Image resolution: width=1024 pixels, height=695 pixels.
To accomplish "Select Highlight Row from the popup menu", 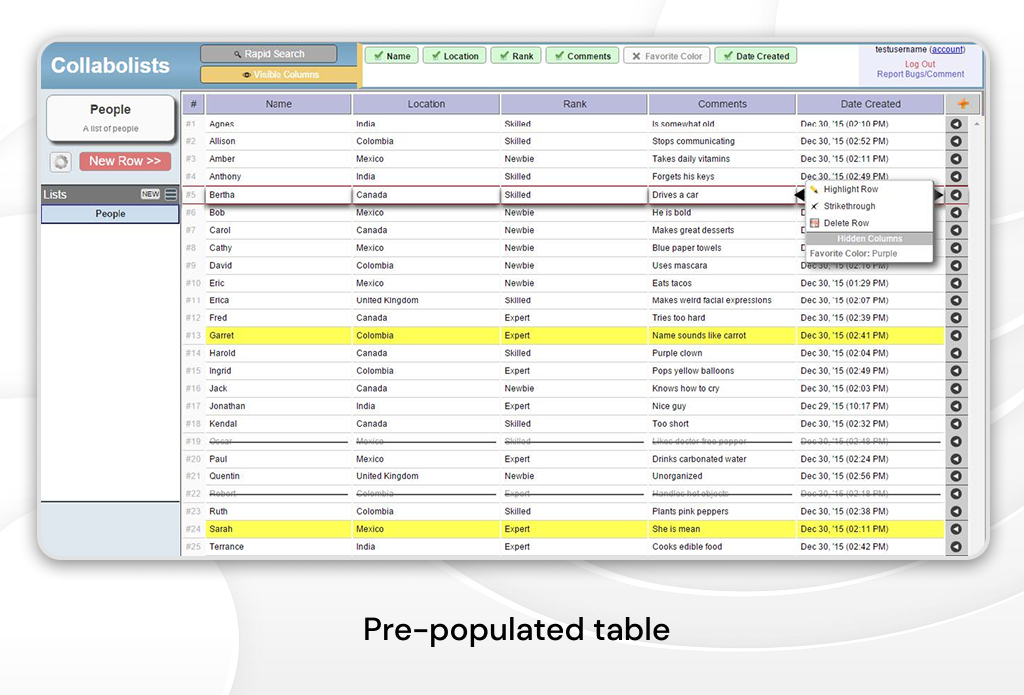I will tap(850, 189).
